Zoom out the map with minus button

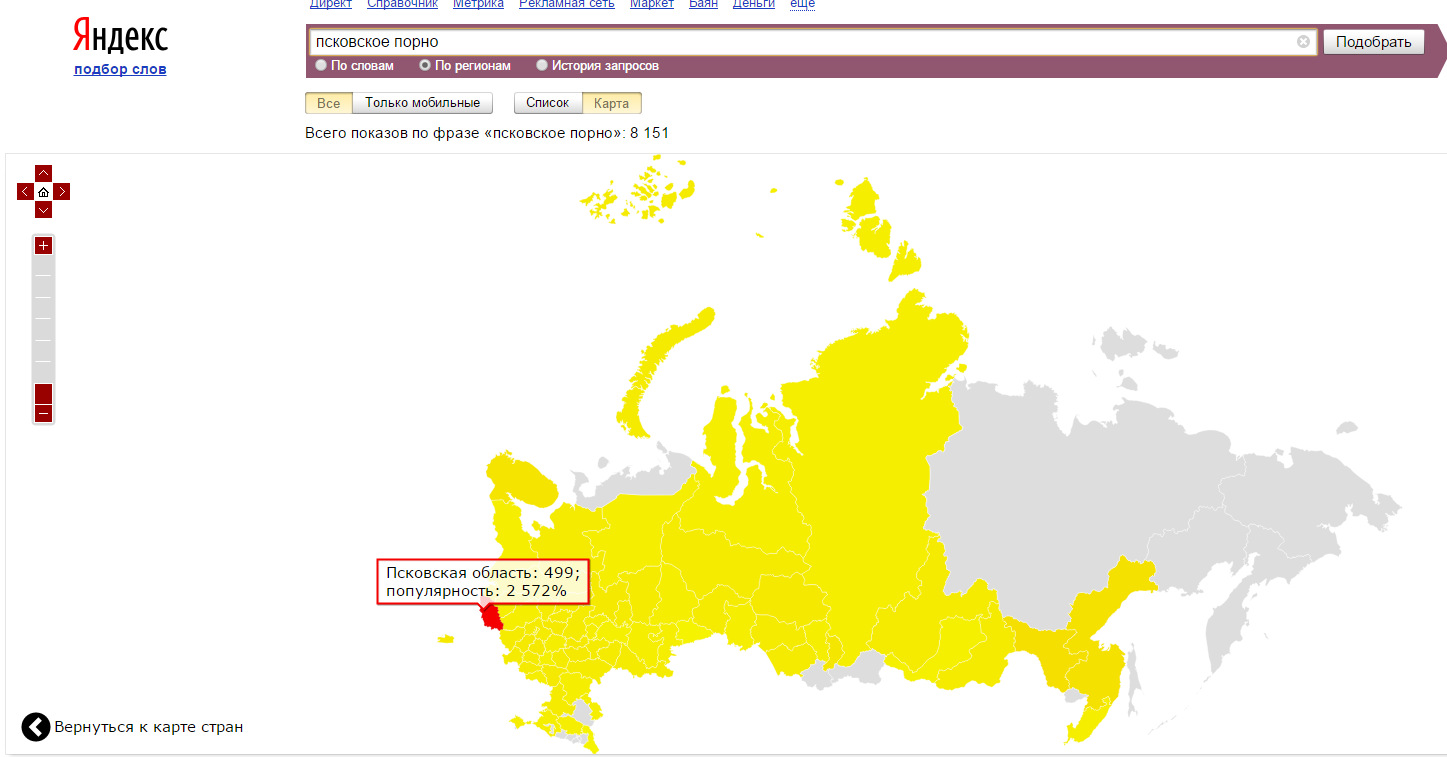(43, 413)
